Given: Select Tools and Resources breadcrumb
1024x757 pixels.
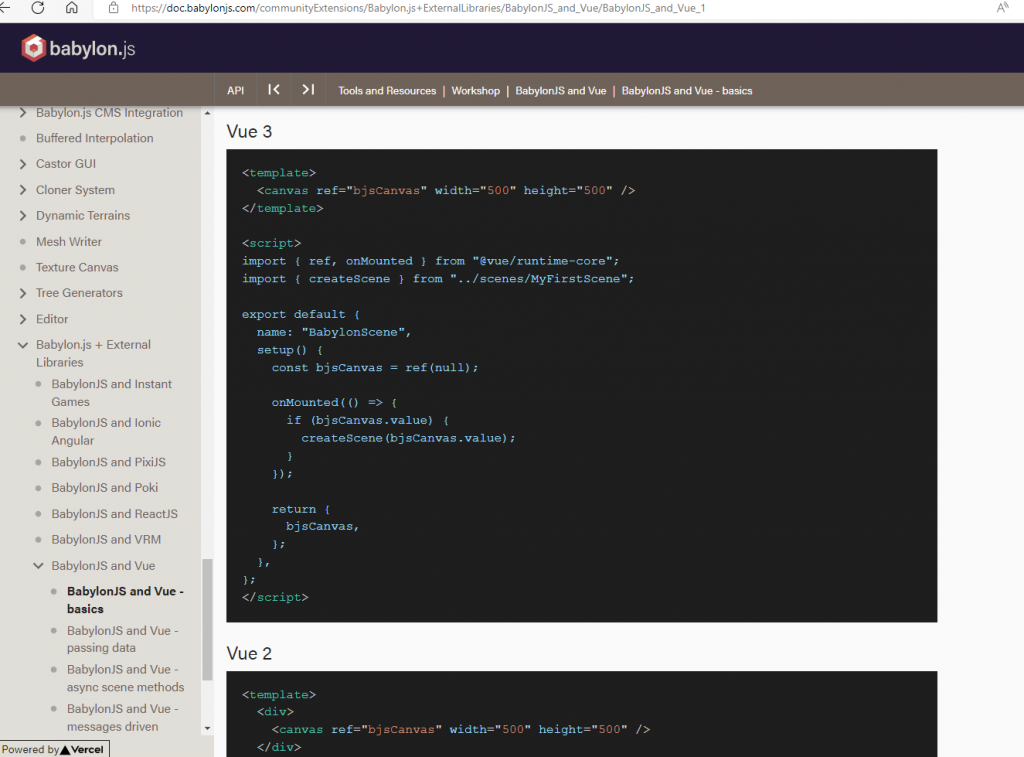Looking at the screenshot, I should 387,91.
